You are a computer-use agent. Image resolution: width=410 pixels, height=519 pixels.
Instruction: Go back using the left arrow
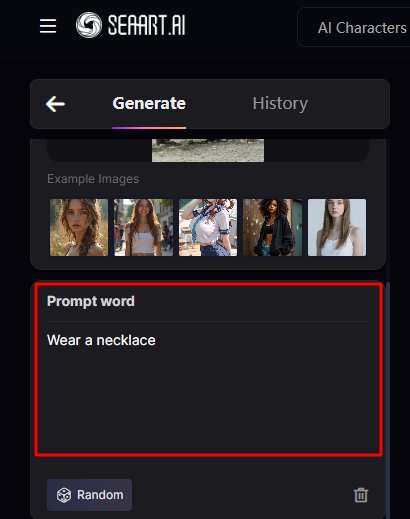click(x=55, y=104)
